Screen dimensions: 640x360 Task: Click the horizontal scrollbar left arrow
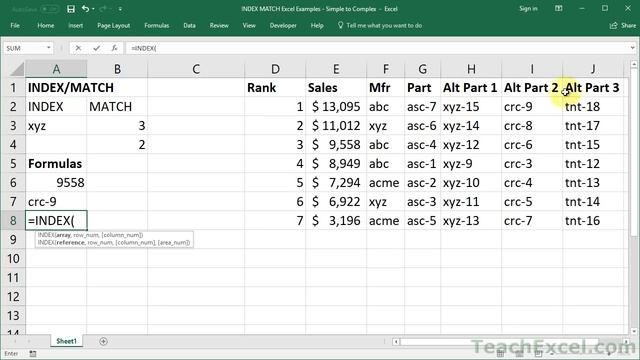[x=396, y=342]
